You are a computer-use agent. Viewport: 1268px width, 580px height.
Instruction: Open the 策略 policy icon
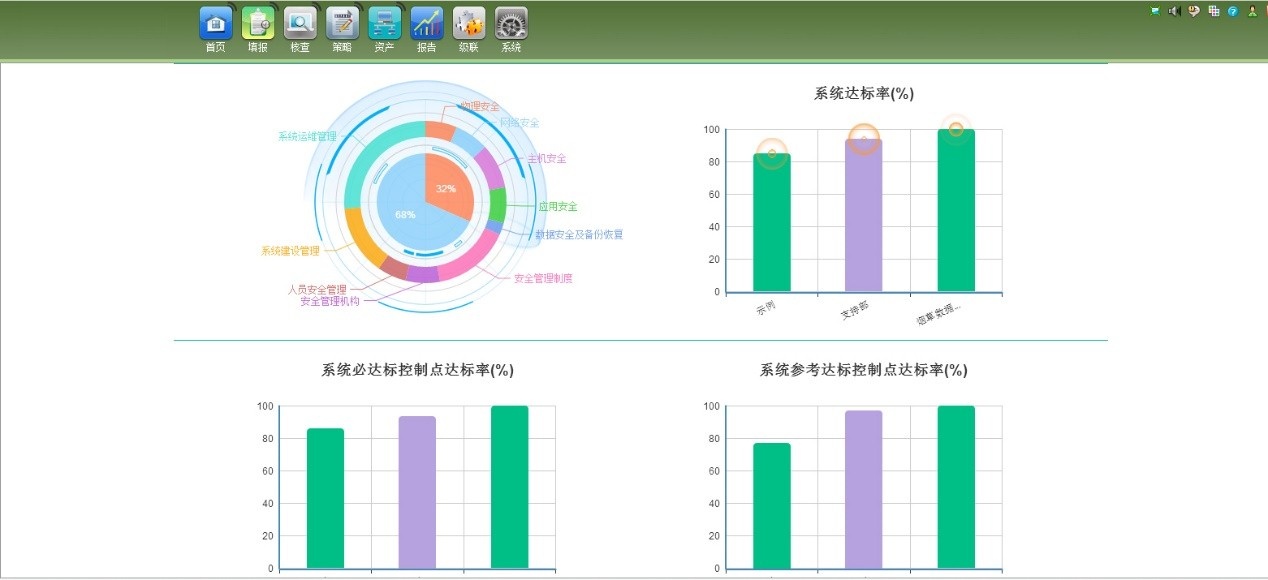pyautogui.click(x=342, y=23)
